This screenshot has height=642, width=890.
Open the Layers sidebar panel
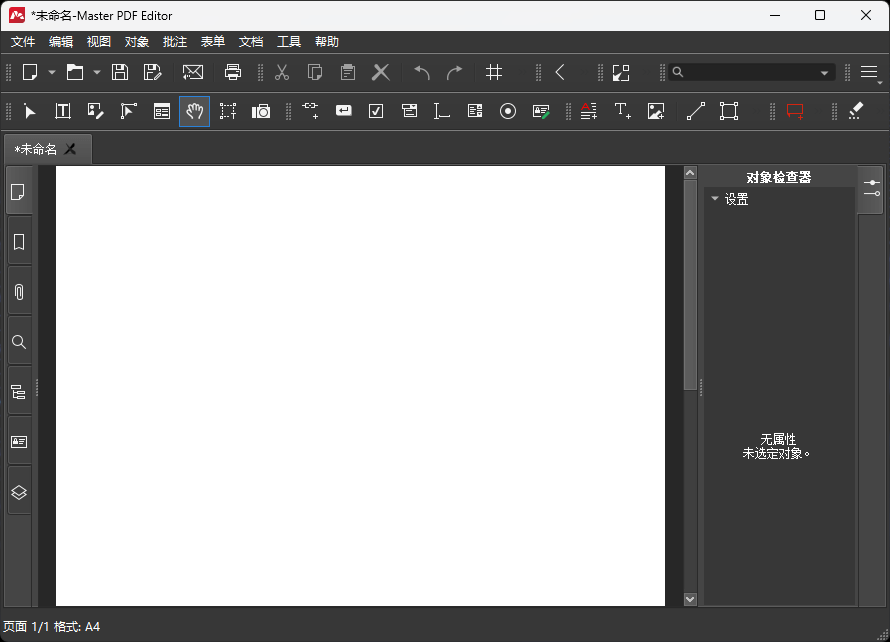[18, 491]
